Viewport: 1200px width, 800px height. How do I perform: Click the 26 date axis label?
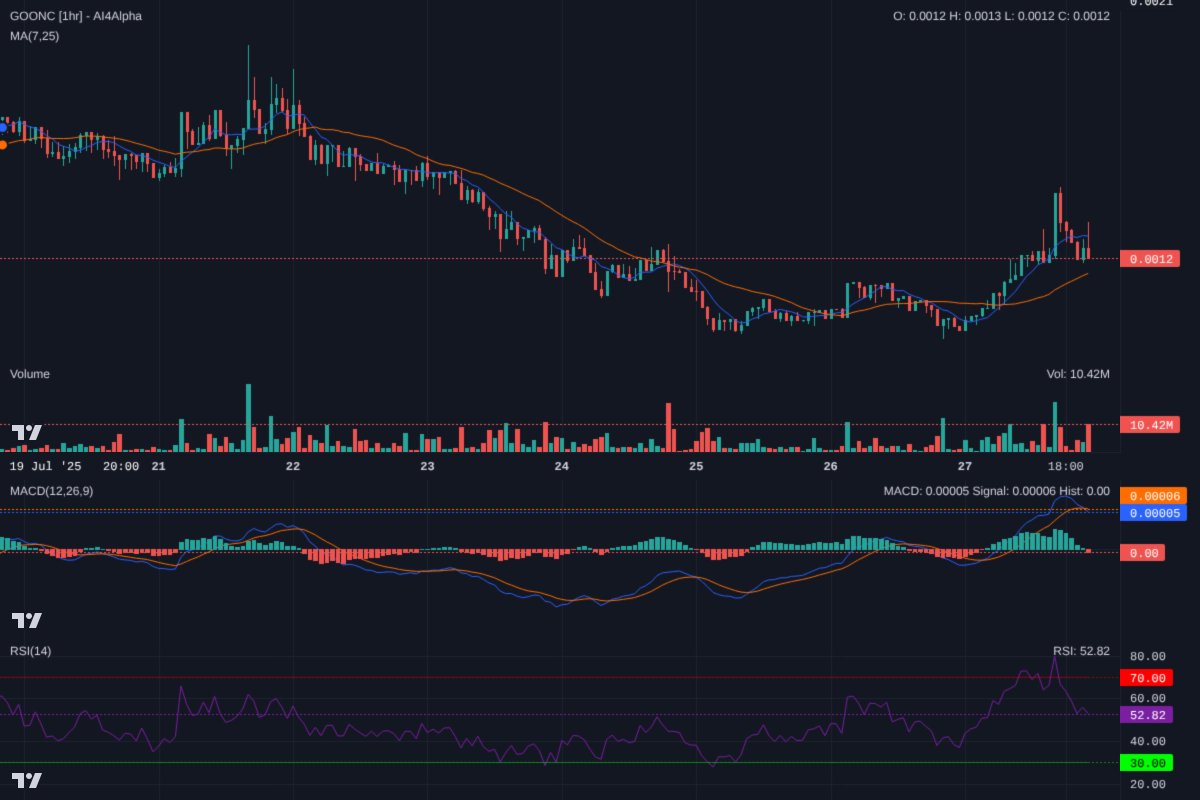click(830, 466)
